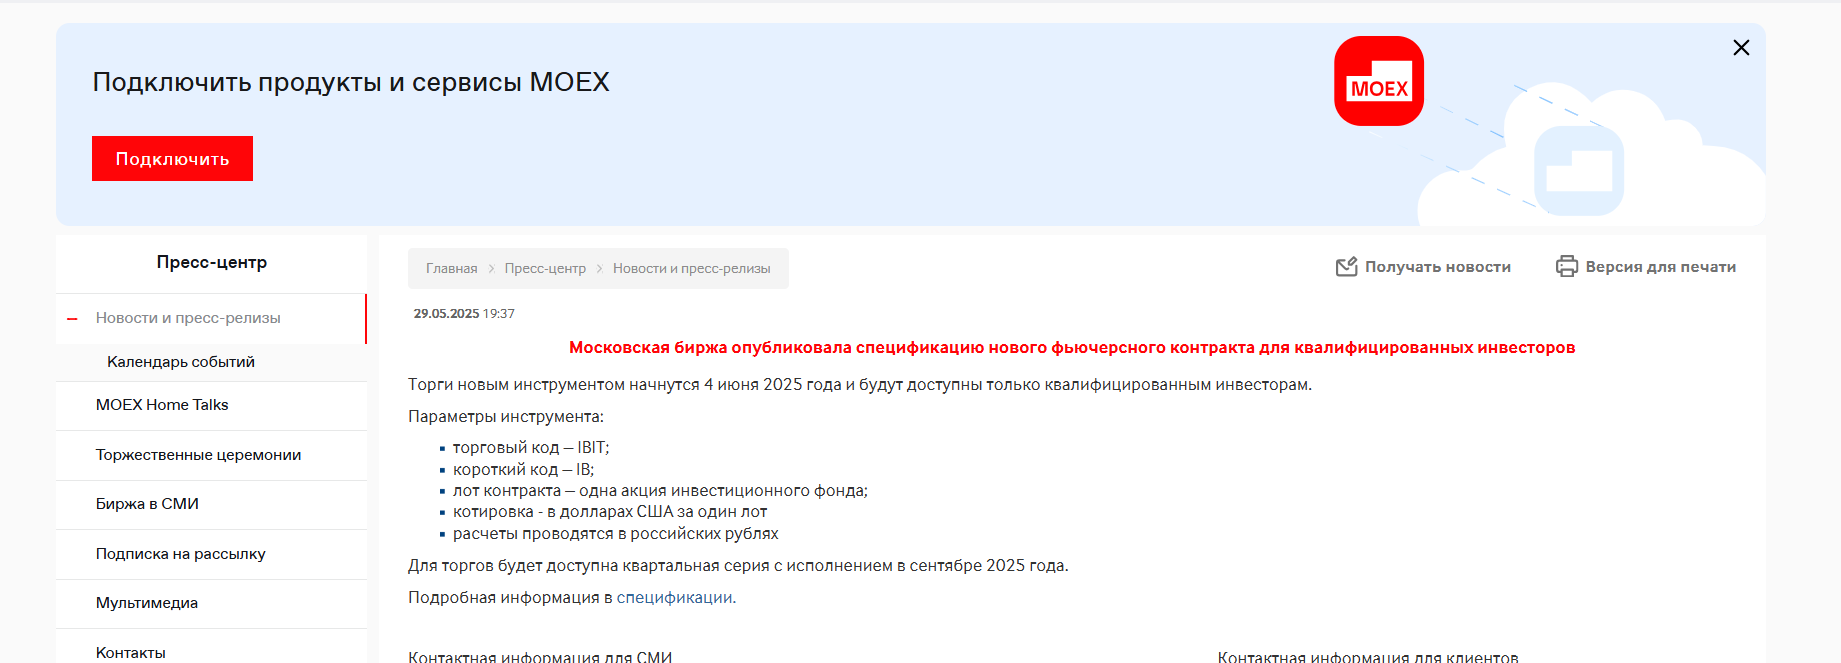1841x663 pixels.
Task: Collapse the Новости и пресс-релизы section
Action: click(x=72, y=319)
